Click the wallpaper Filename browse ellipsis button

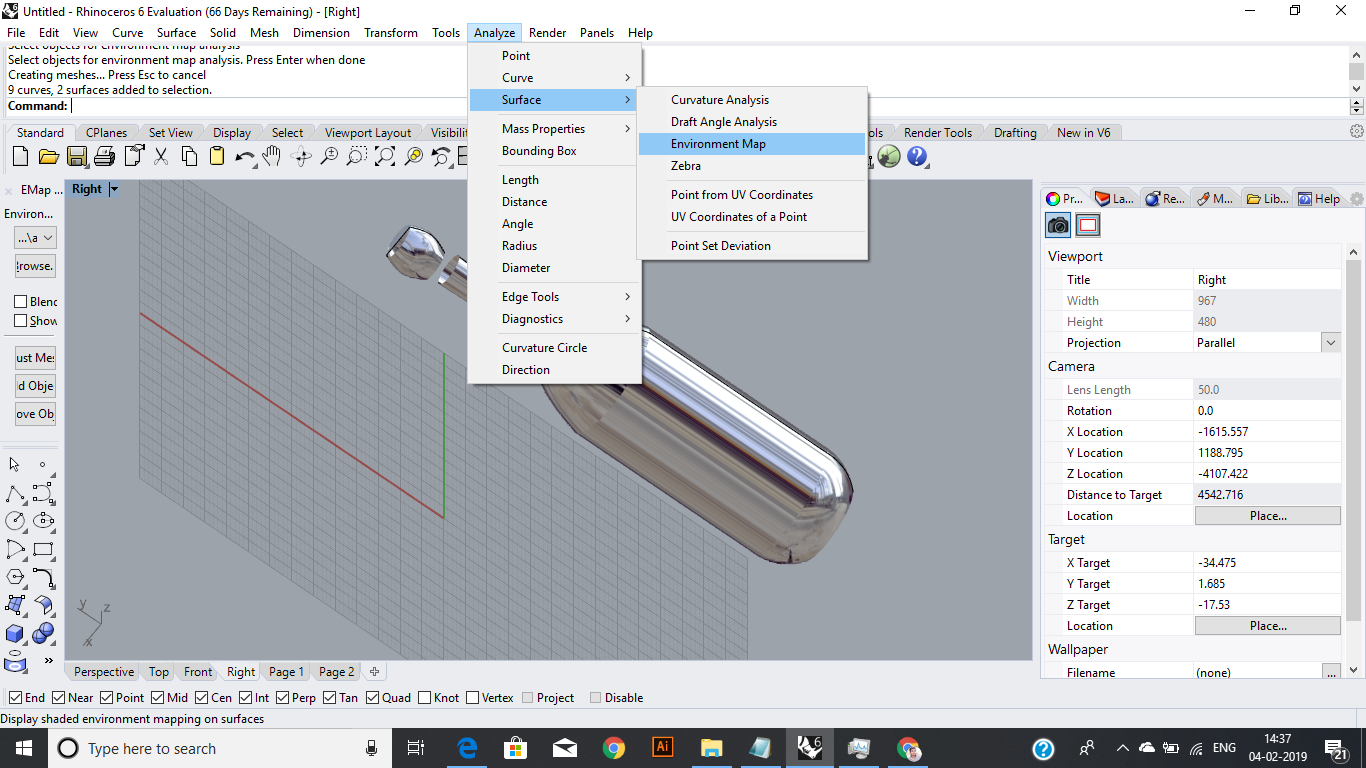click(1330, 673)
